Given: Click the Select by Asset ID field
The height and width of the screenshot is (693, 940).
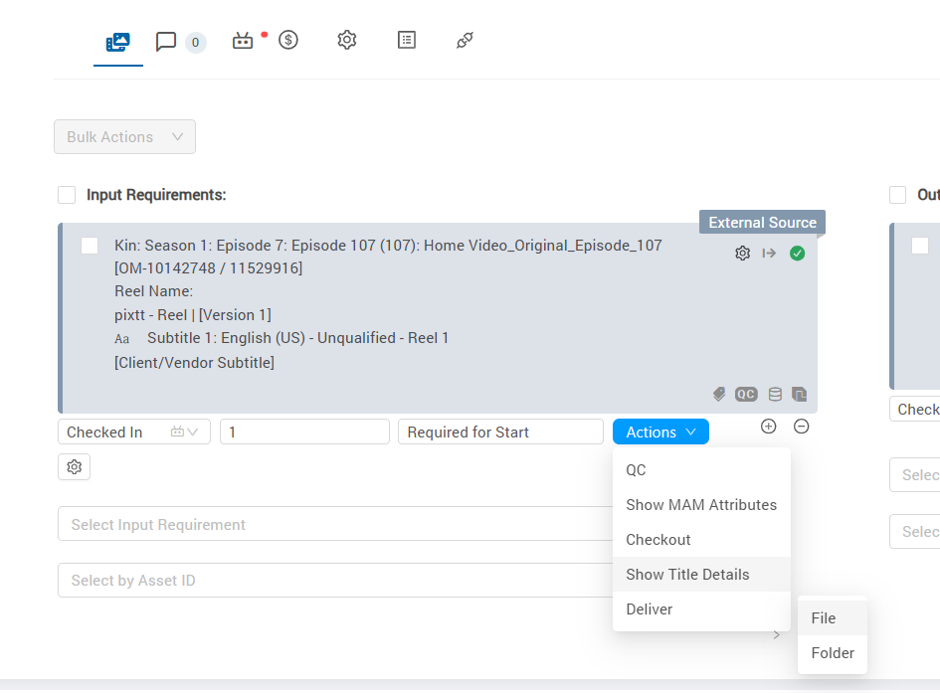Looking at the screenshot, I should pyautogui.click(x=336, y=580).
